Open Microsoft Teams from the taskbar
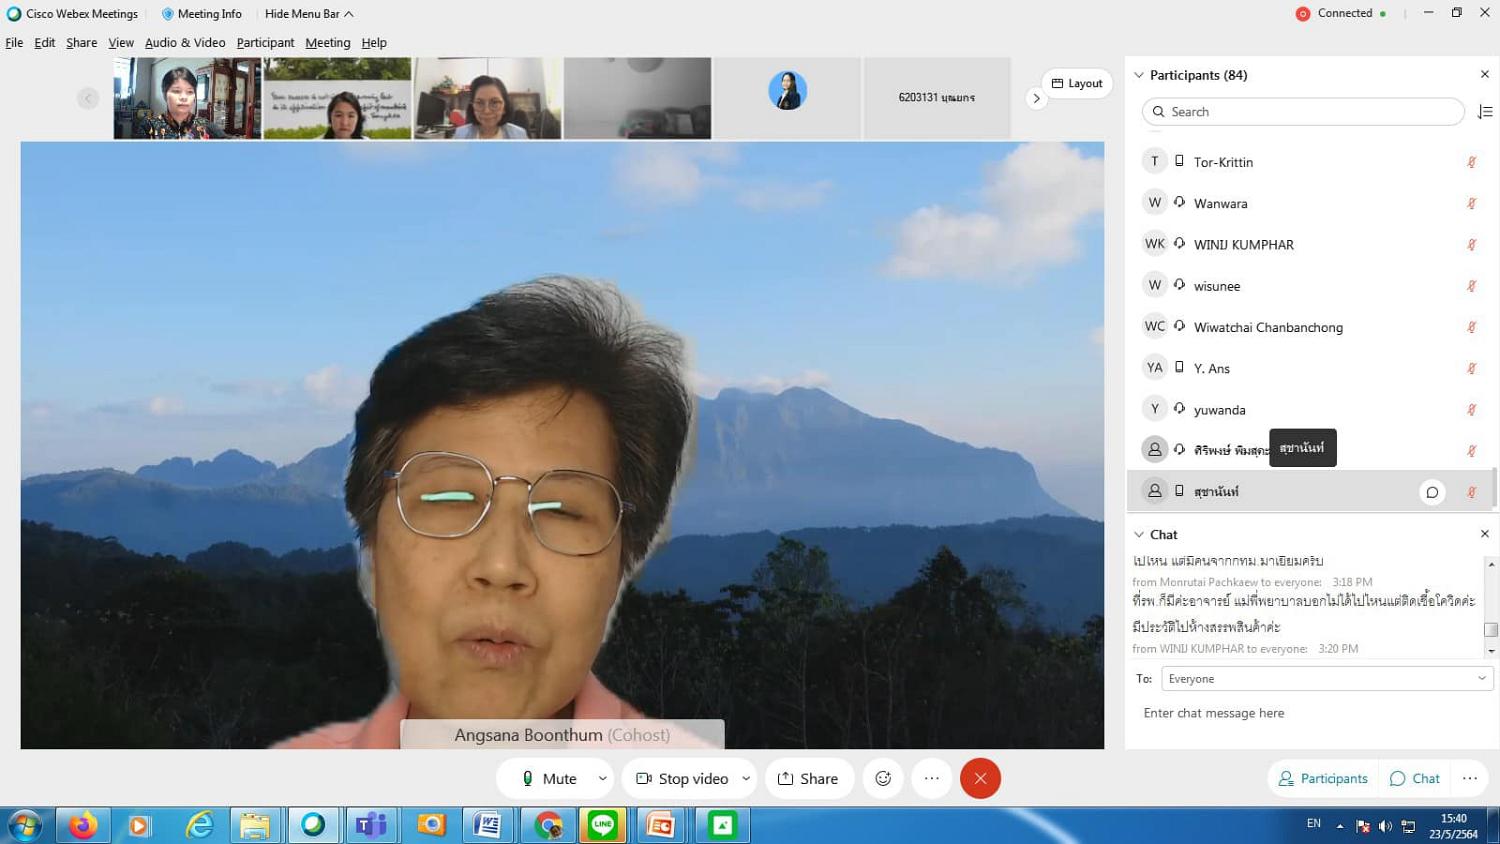The height and width of the screenshot is (844, 1500). [x=372, y=825]
